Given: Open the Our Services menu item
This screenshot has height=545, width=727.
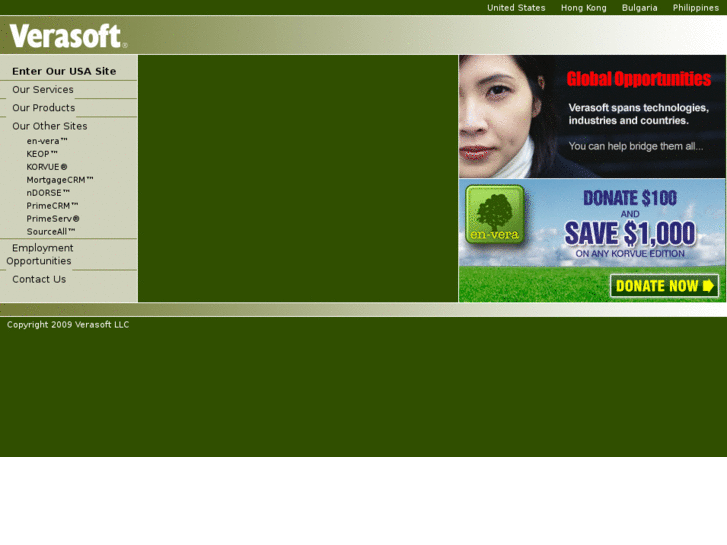Looking at the screenshot, I should (x=43, y=90).
